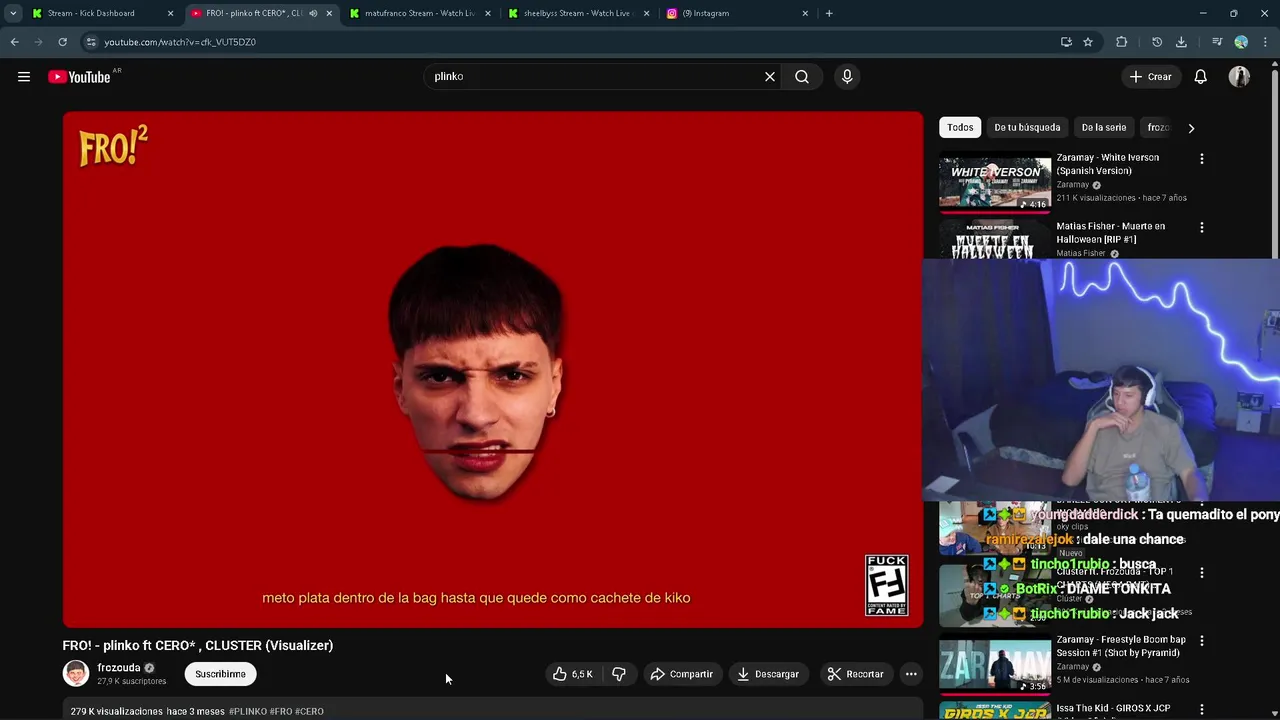Click the Recortar clip button
This screenshot has width=1280, height=720.
pos(856,674)
